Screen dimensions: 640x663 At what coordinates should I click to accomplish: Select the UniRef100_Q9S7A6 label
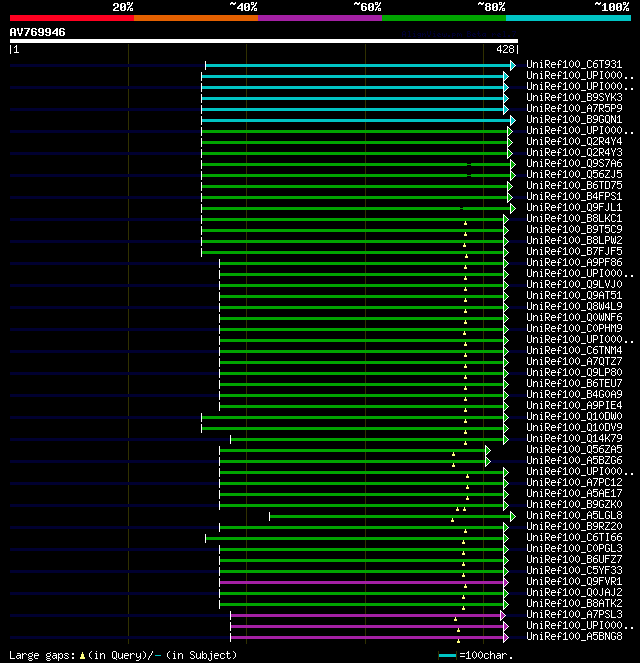tap(574, 163)
